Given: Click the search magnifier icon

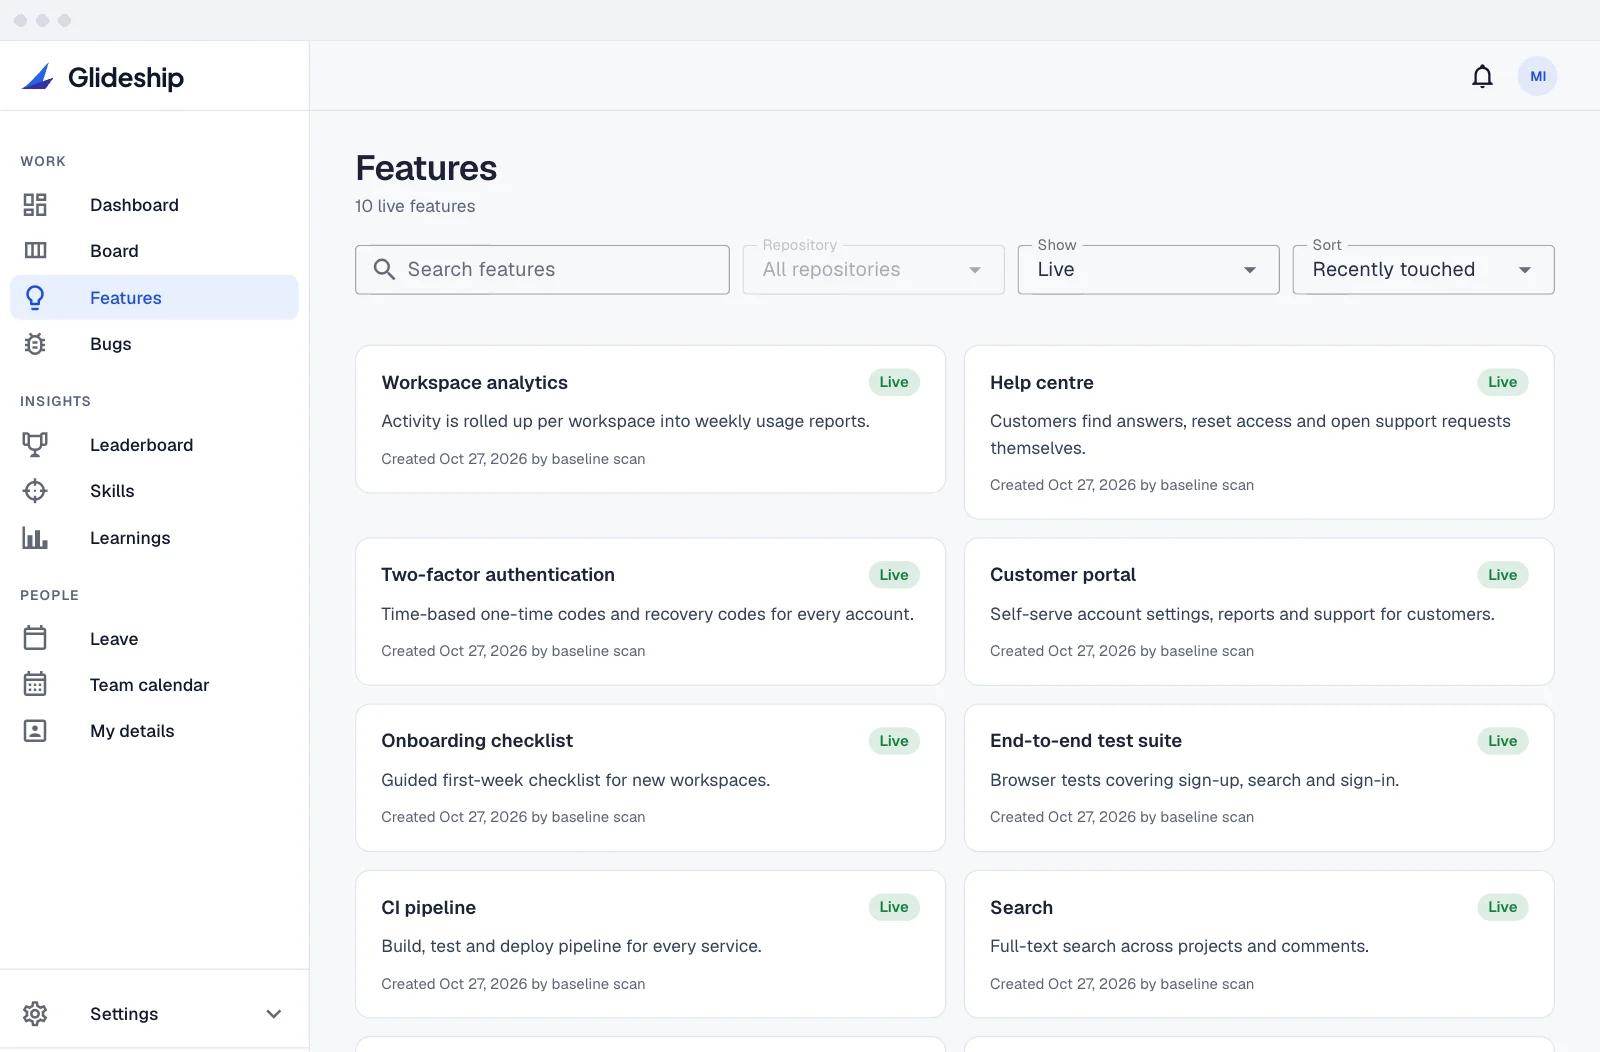Looking at the screenshot, I should [x=384, y=269].
